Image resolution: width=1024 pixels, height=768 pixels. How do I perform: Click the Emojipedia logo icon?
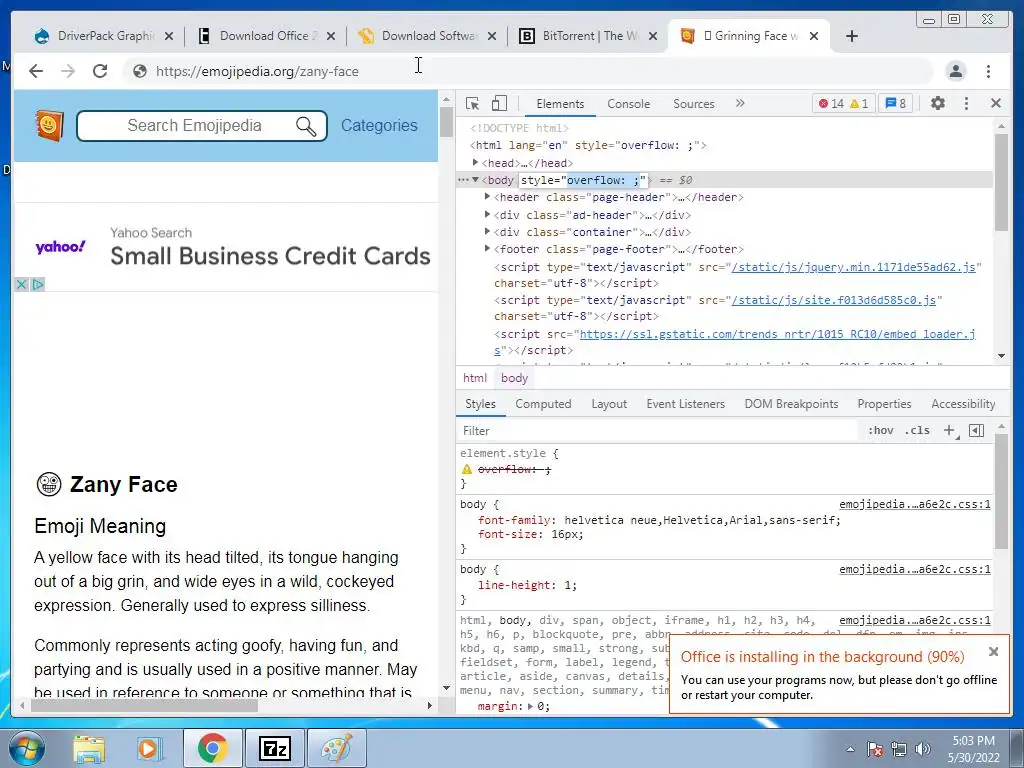pos(49,125)
